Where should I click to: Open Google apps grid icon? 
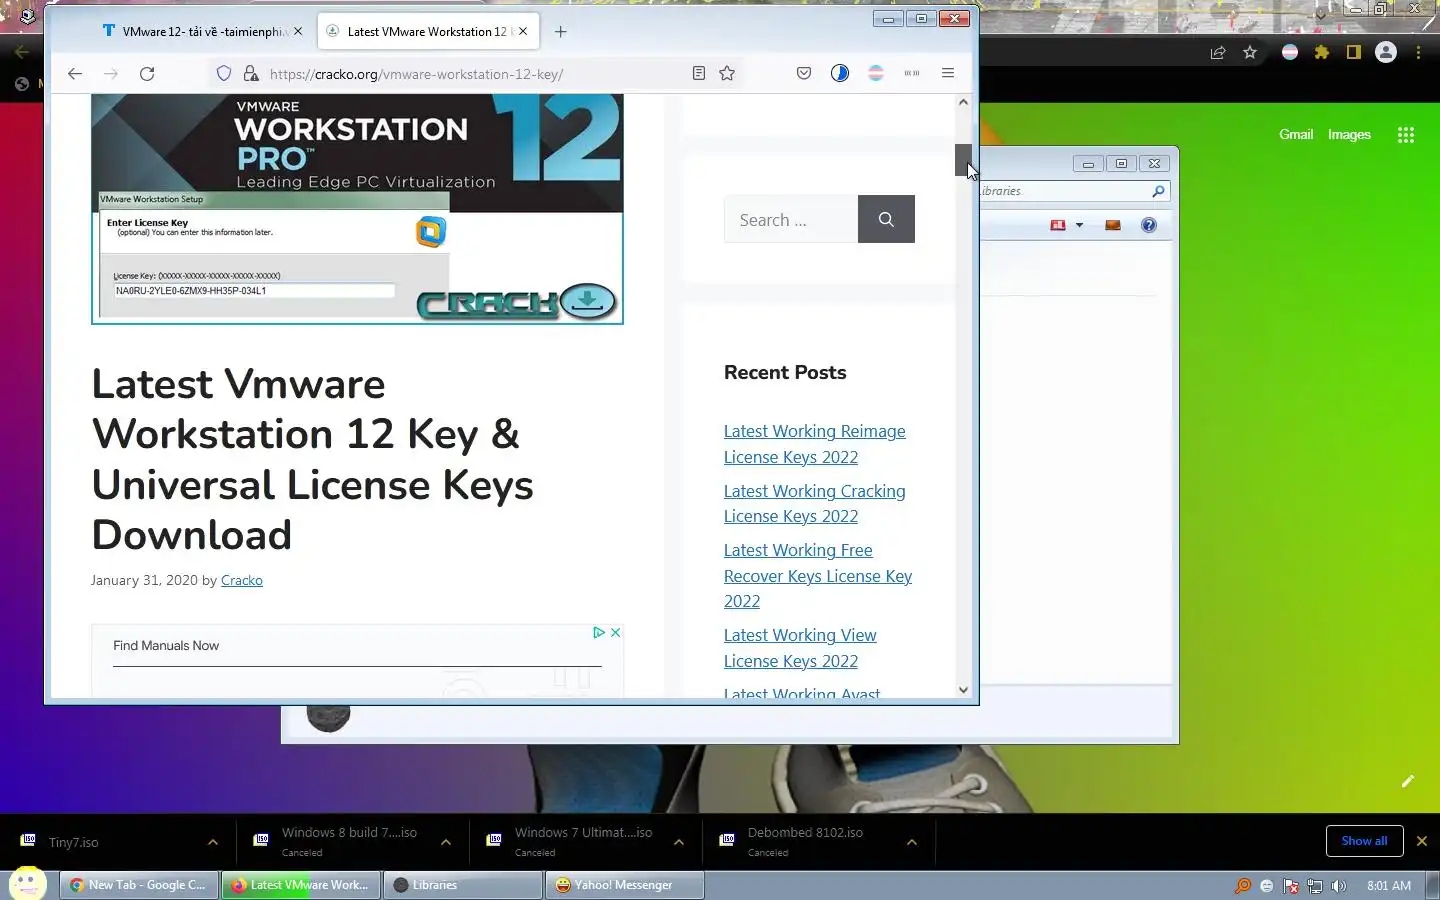click(1406, 135)
